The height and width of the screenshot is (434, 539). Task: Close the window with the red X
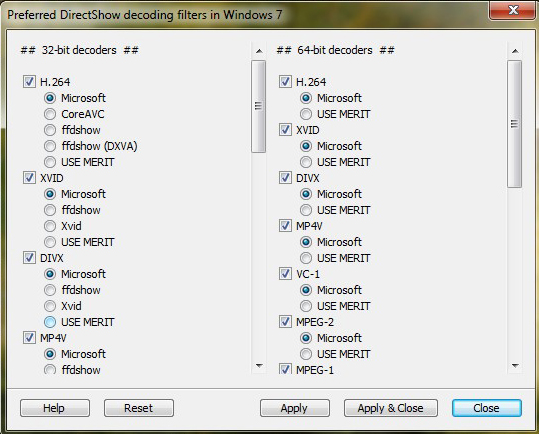pos(513,10)
